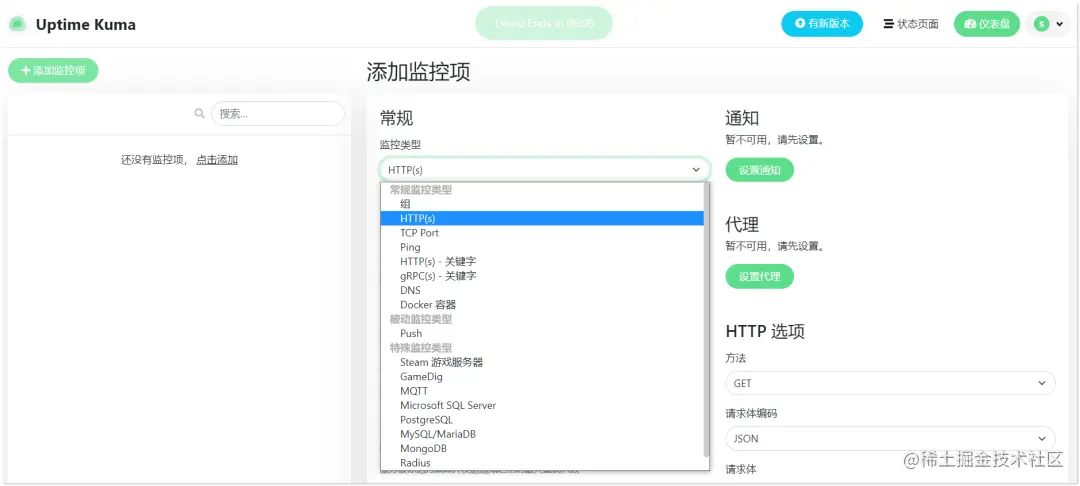Screen dimensions: 1080x486
Task: Click the search magnifier icon
Action: [x=200, y=114]
